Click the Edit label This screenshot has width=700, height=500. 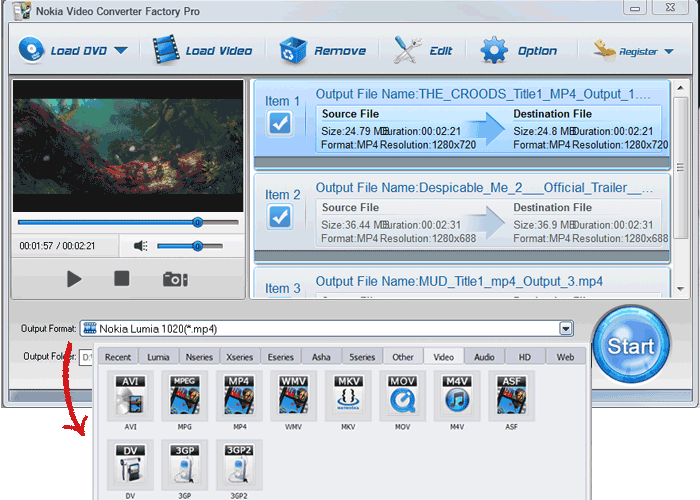[441, 51]
